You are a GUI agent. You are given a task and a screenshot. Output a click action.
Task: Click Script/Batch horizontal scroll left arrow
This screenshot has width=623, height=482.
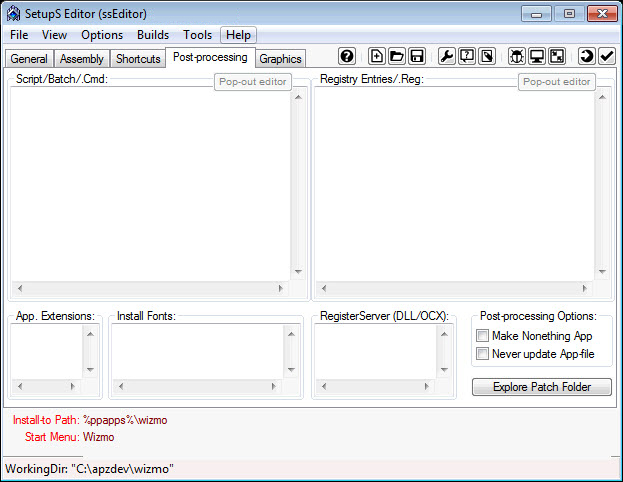20,288
